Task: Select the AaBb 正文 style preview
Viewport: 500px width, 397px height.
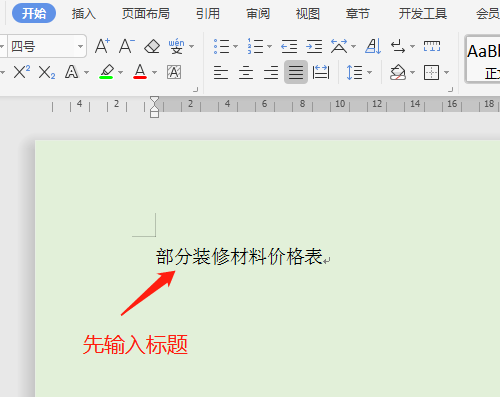Action: point(483,59)
